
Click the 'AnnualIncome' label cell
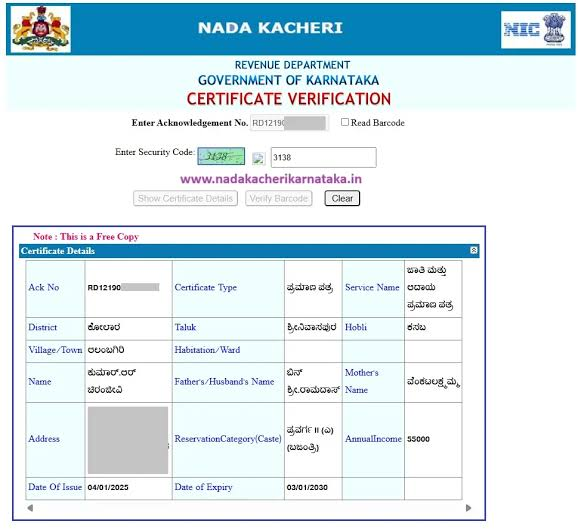pos(373,440)
